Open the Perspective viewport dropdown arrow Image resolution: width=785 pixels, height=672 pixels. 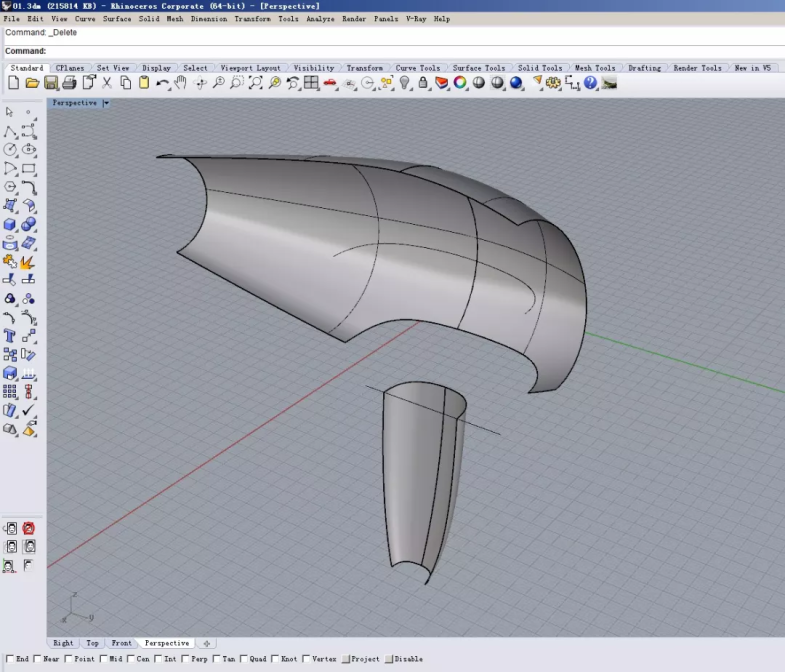point(106,103)
